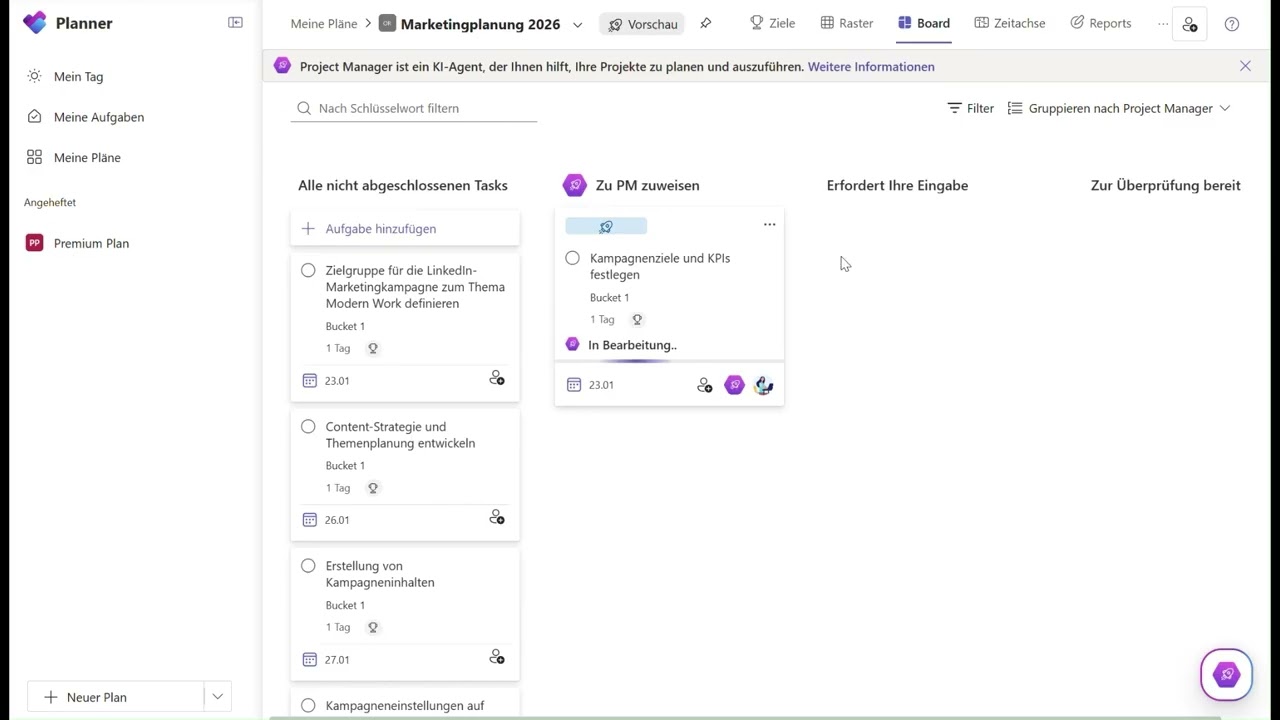The height and width of the screenshot is (720, 1280).
Task: Click the Meine Pläne breadcrumb
Action: [x=324, y=24]
